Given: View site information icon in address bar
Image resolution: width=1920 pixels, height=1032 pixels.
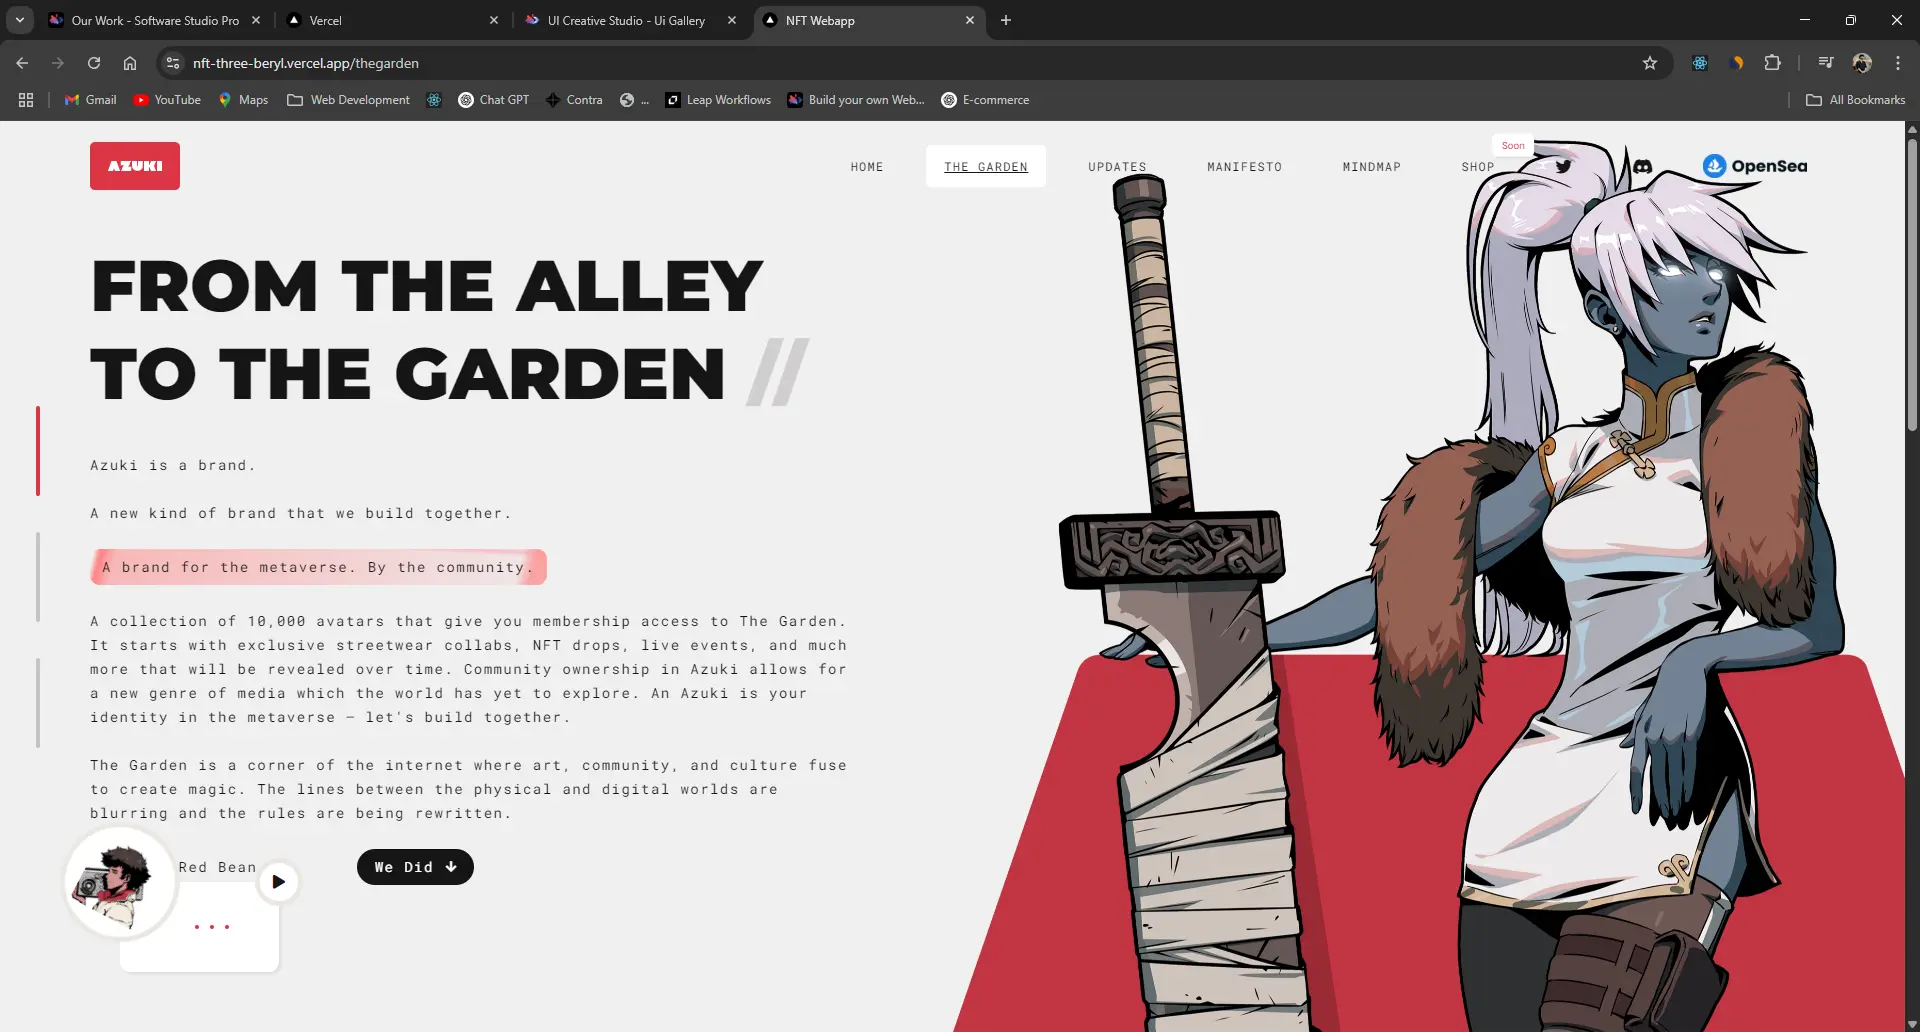Looking at the screenshot, I should click(173, 63).
